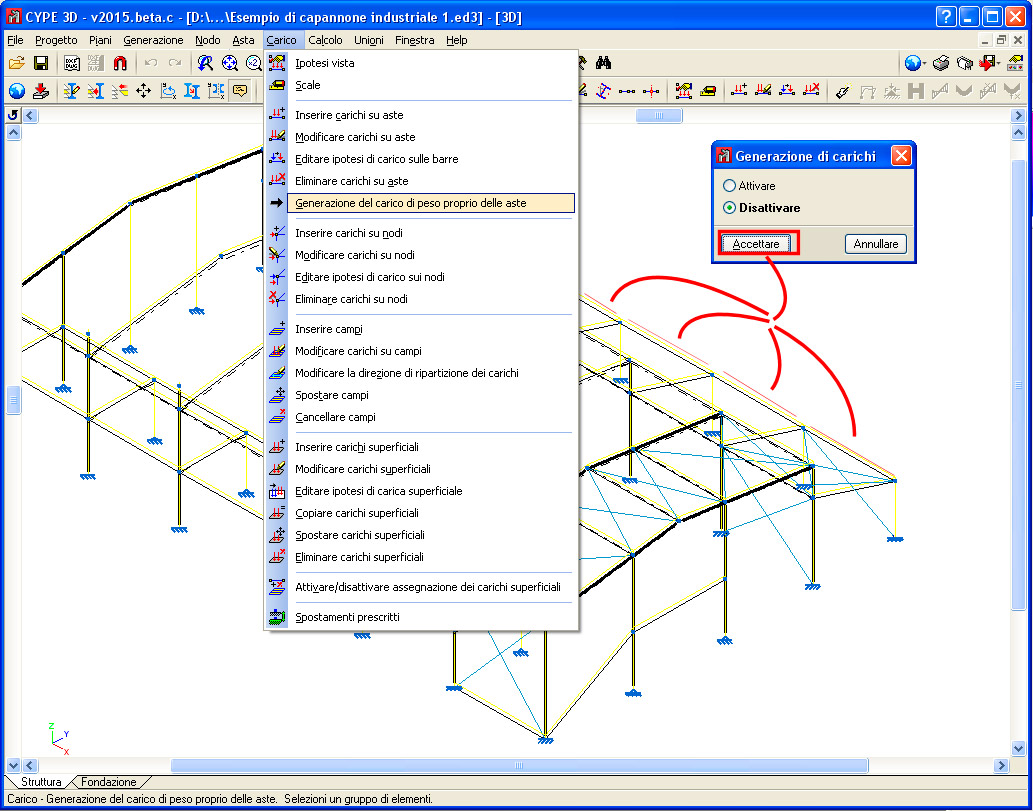Click the toolbar edit load hypothesis on bars icon
Image resolution: width=1033 pixels, height=811 pixels.
(x=787, y=91)
